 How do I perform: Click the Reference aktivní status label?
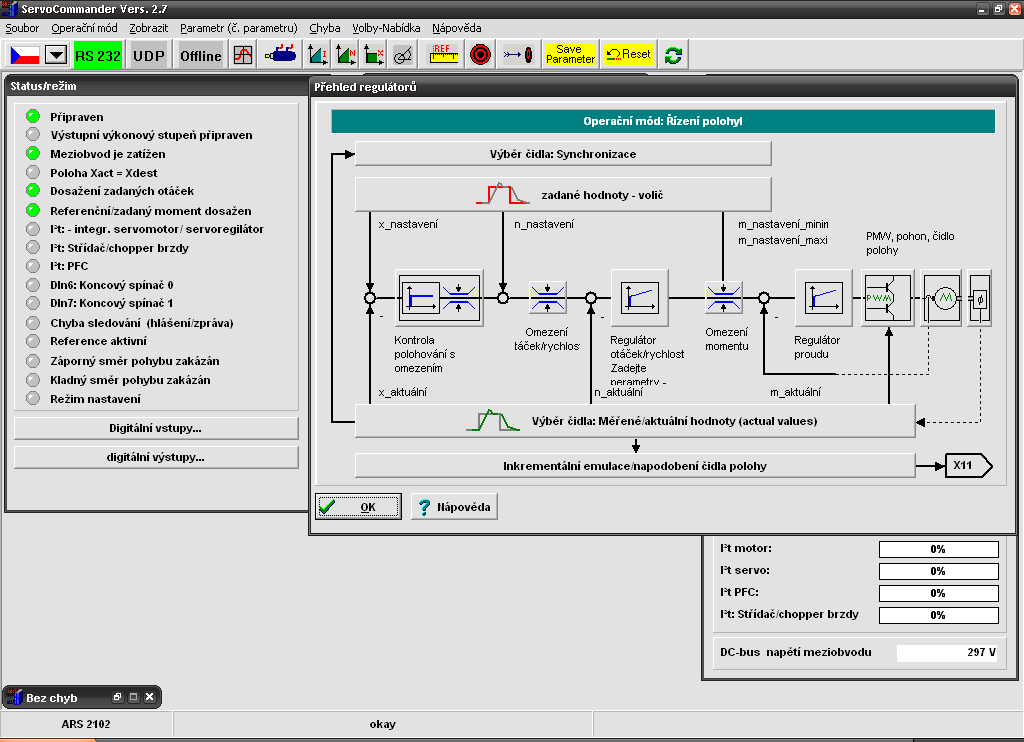(x=99, y=341)
